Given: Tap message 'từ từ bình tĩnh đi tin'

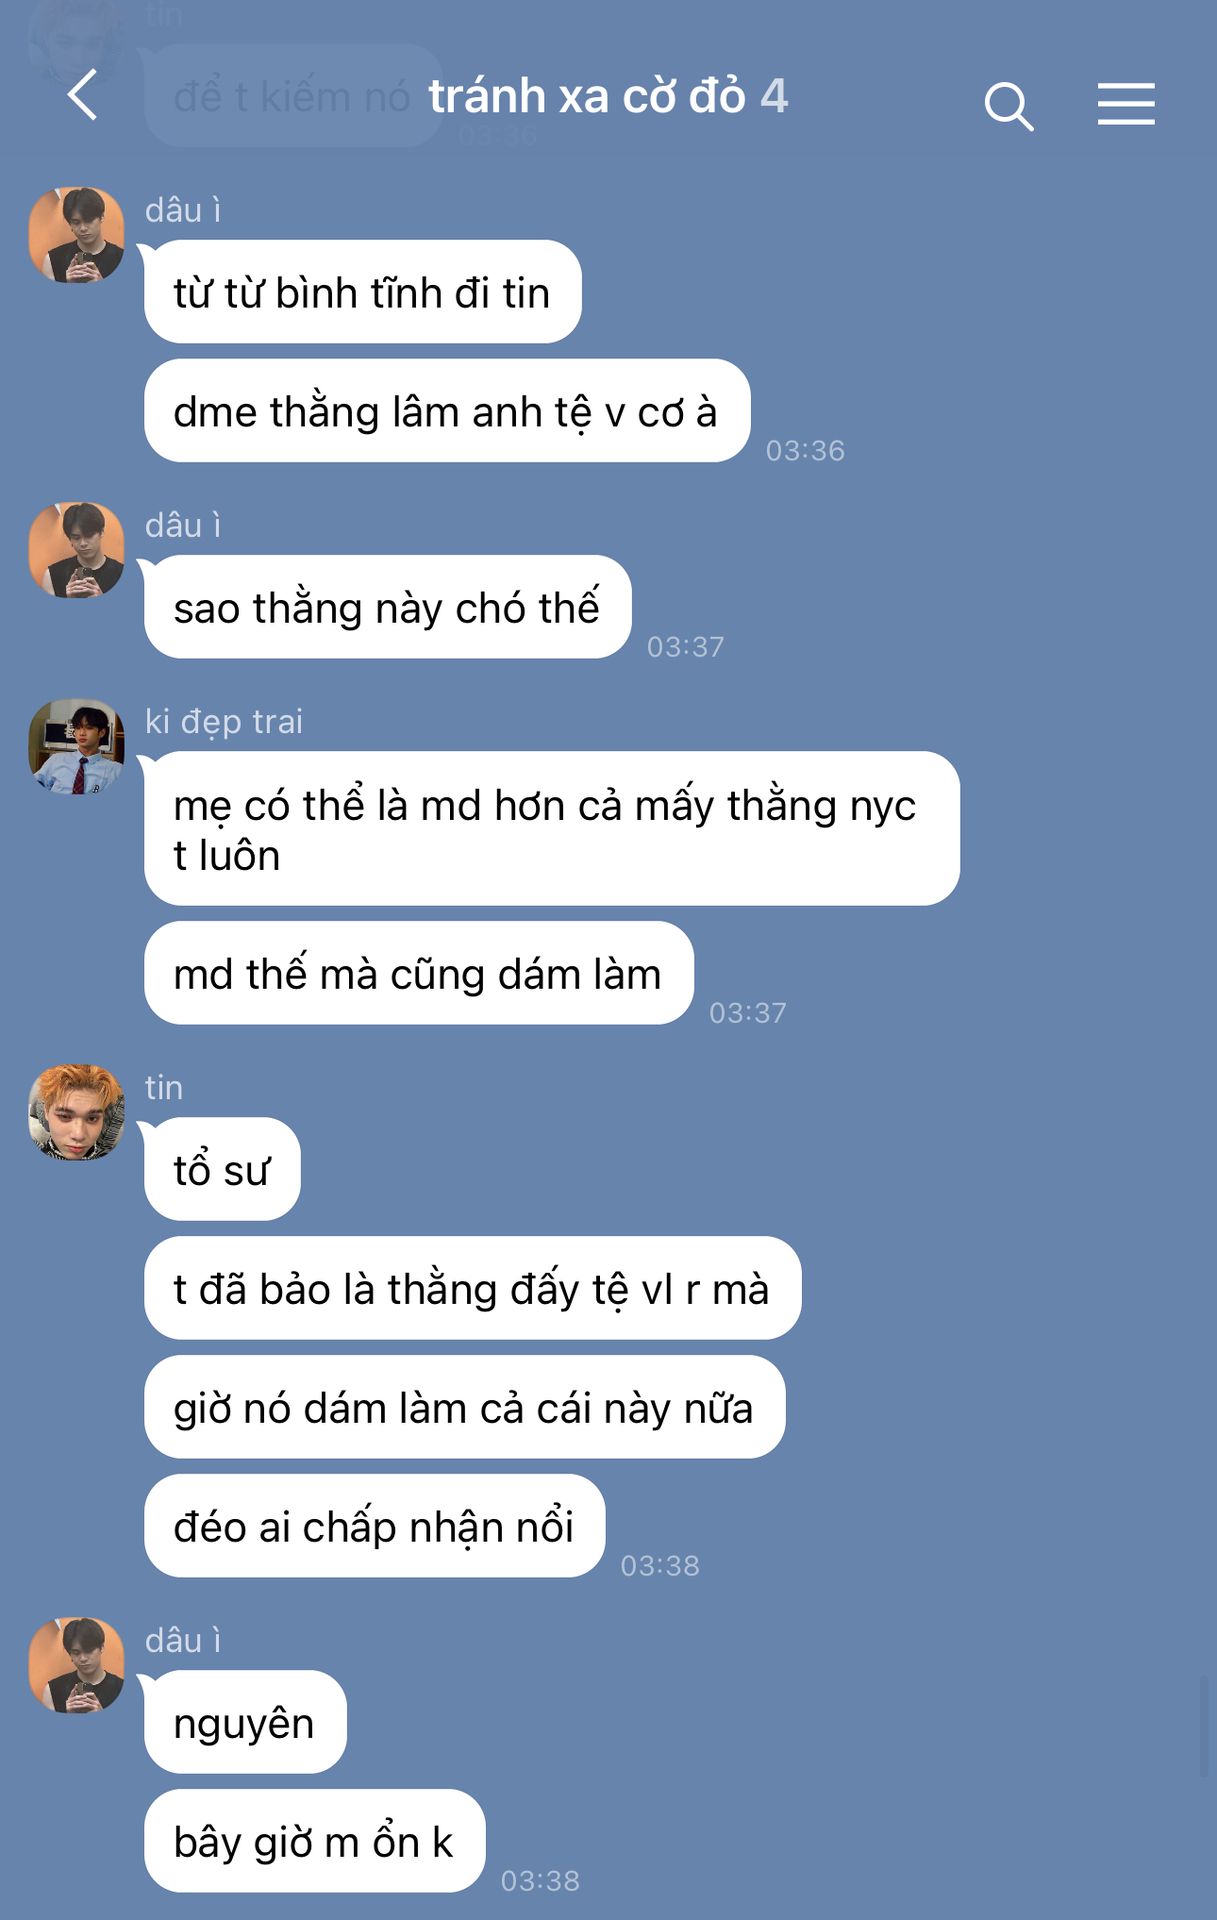Looking at the screenshot, I should click(363, 292).
